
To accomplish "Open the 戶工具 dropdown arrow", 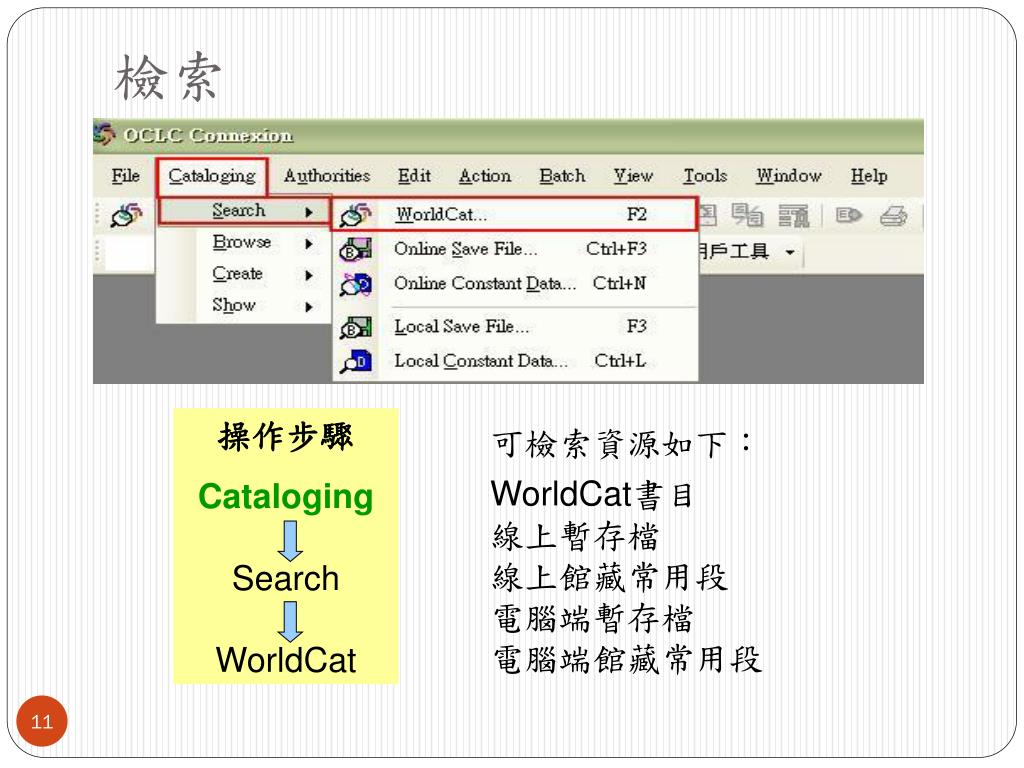I will (790, 252).
